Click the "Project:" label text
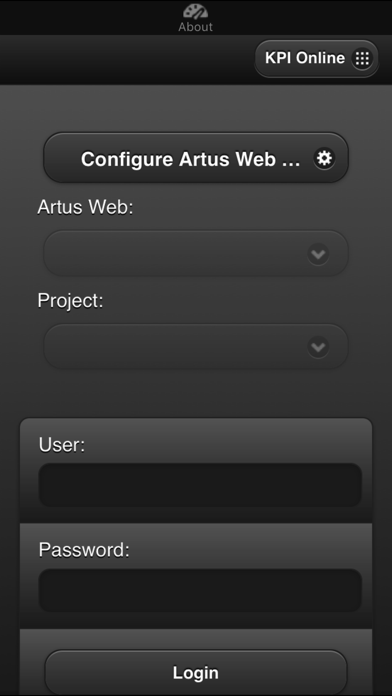 (x=70, y=301)
